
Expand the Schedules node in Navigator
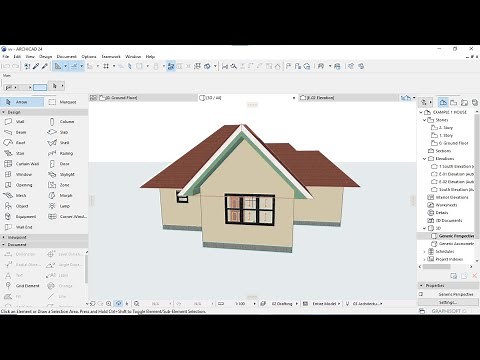(424, 252)
